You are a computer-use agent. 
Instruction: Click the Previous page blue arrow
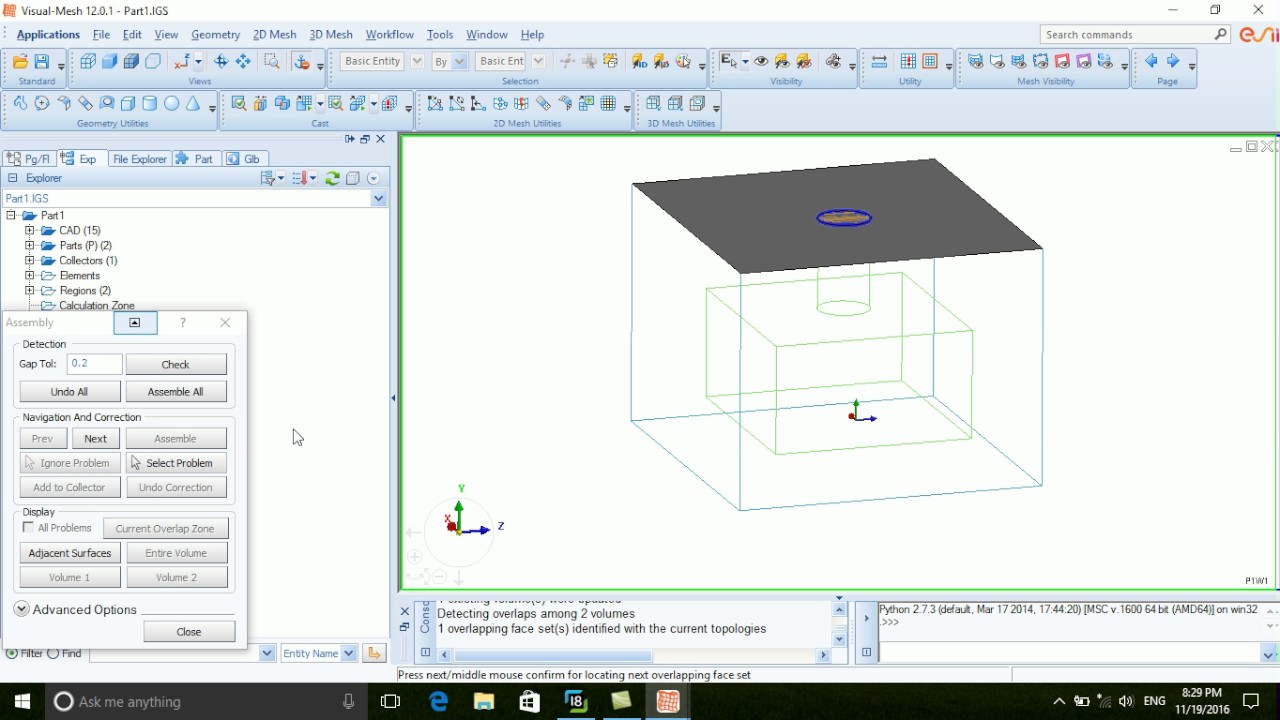click(x=1151, y=61)
